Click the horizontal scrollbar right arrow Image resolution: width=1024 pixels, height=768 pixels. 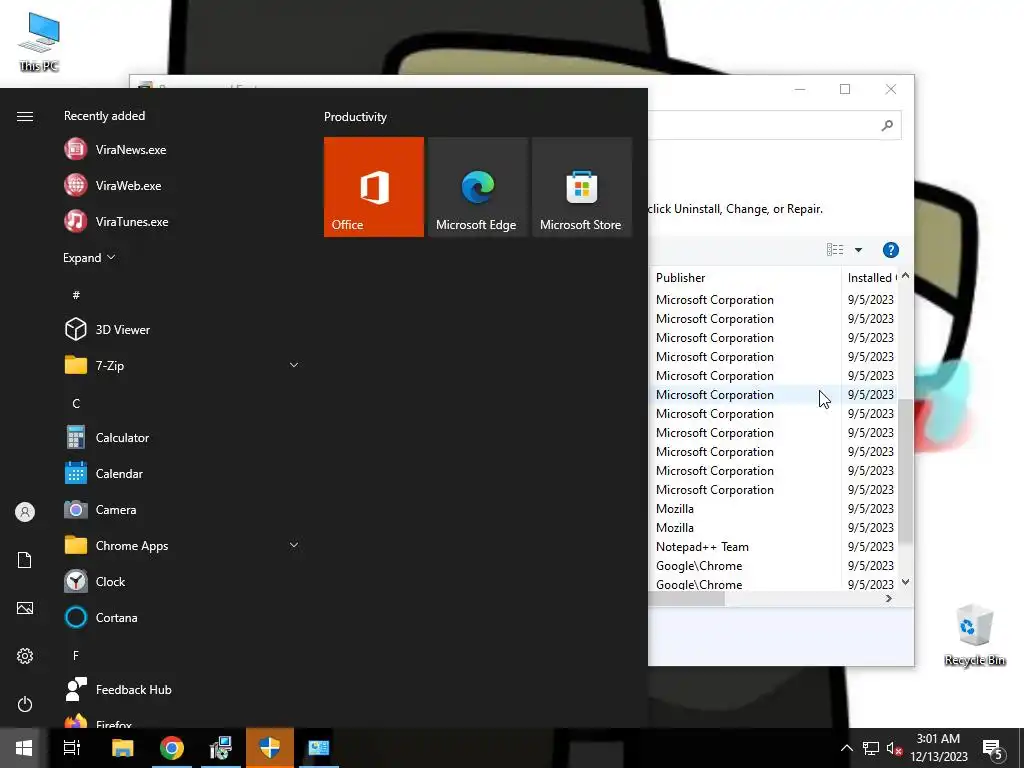pyautogui.click(x=889, y=599)
